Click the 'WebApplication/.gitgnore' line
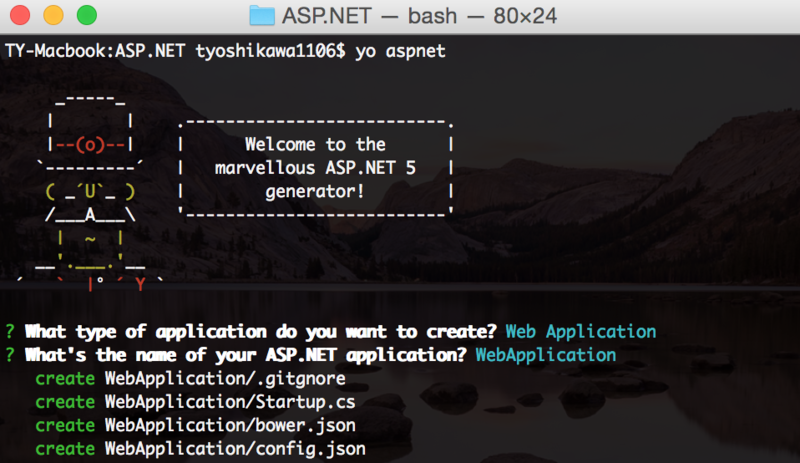Viewport: 800px width, 463px height. (225, 378)
